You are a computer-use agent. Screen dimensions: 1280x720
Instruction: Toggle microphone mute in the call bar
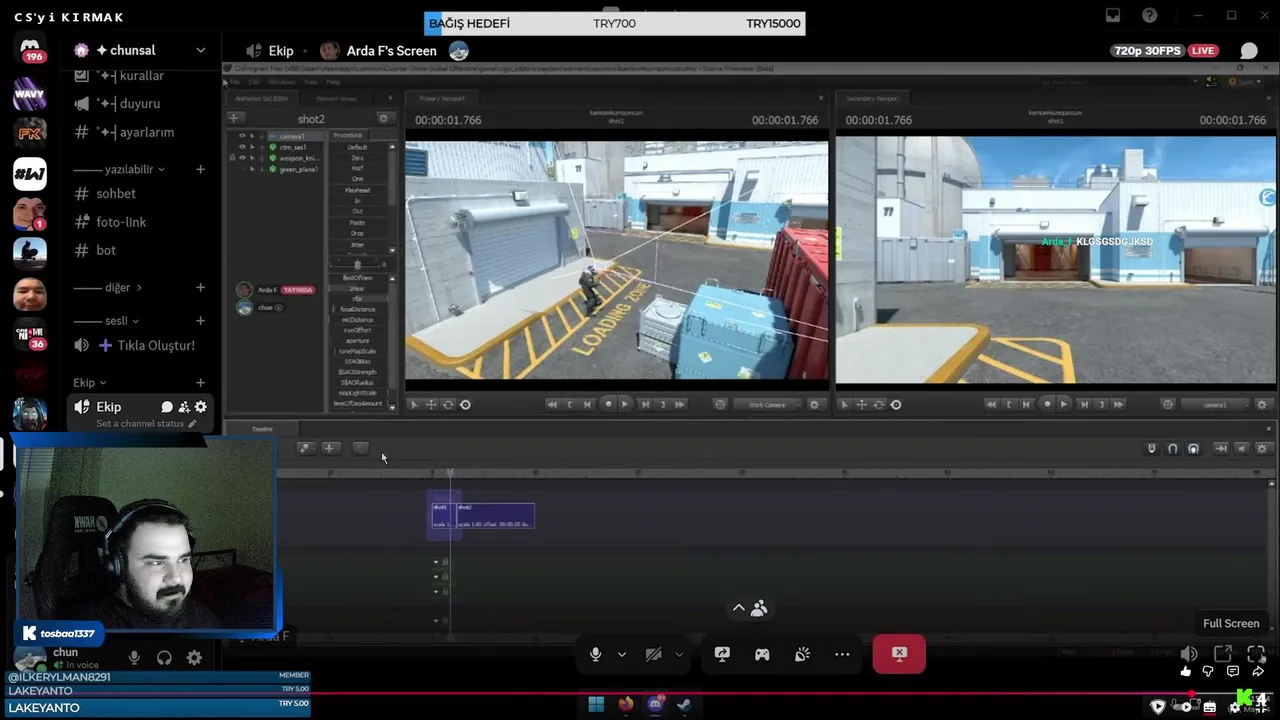(x=596, y=654)
